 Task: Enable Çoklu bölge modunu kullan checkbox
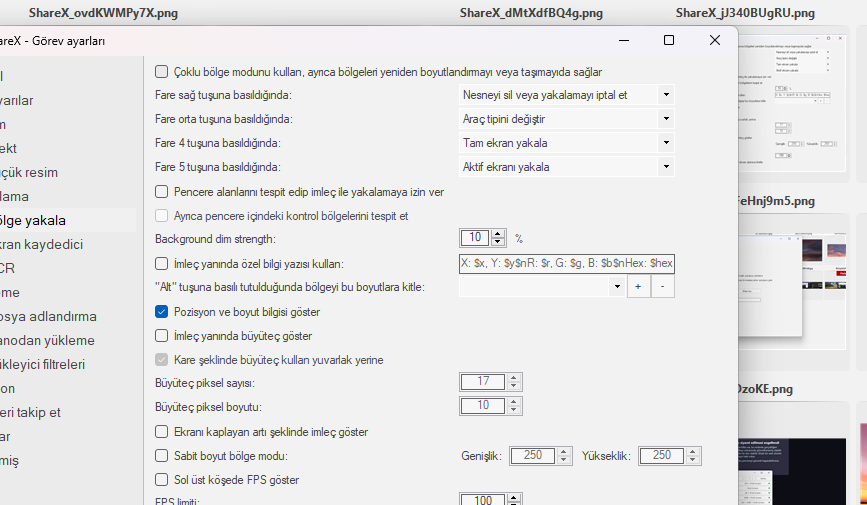pos(162,72)
